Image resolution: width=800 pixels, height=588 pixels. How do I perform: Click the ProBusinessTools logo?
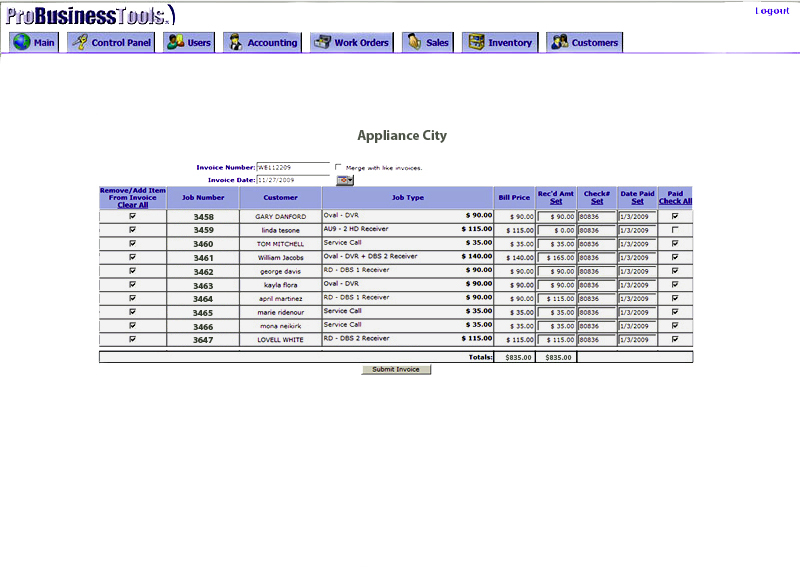click(91, 15)
